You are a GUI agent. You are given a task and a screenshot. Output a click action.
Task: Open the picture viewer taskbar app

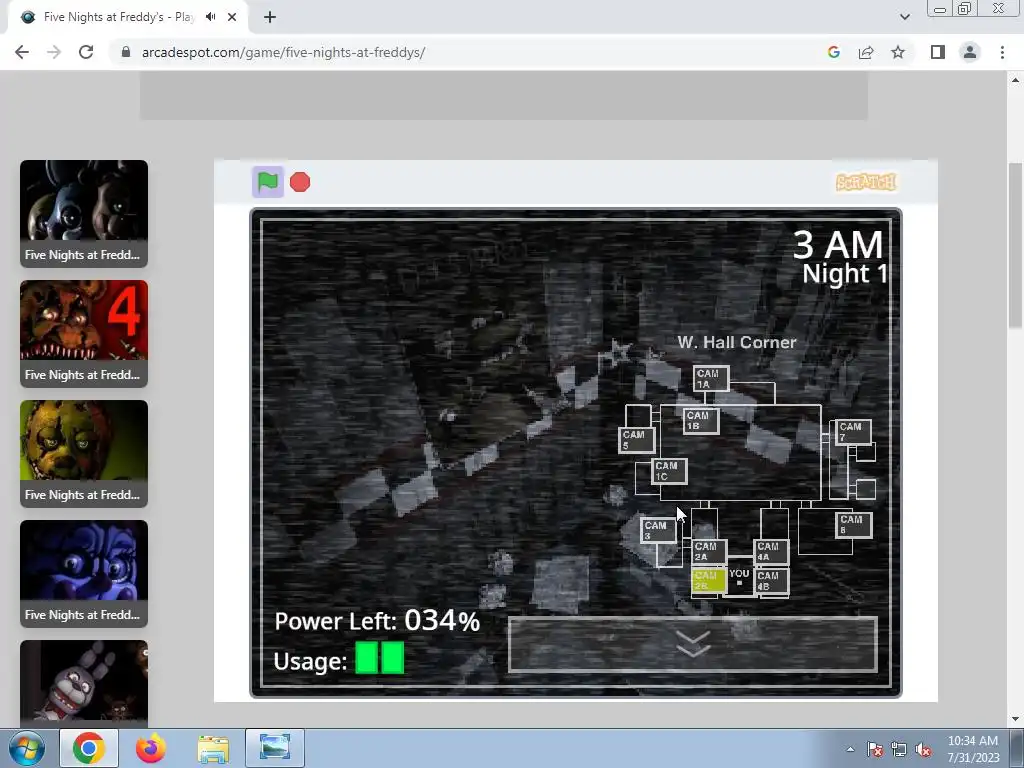pos(275,748)
